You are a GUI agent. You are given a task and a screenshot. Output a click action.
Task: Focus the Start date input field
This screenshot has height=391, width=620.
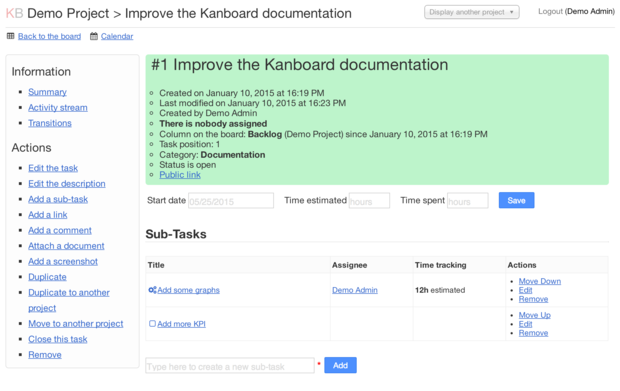click(231, 201)
